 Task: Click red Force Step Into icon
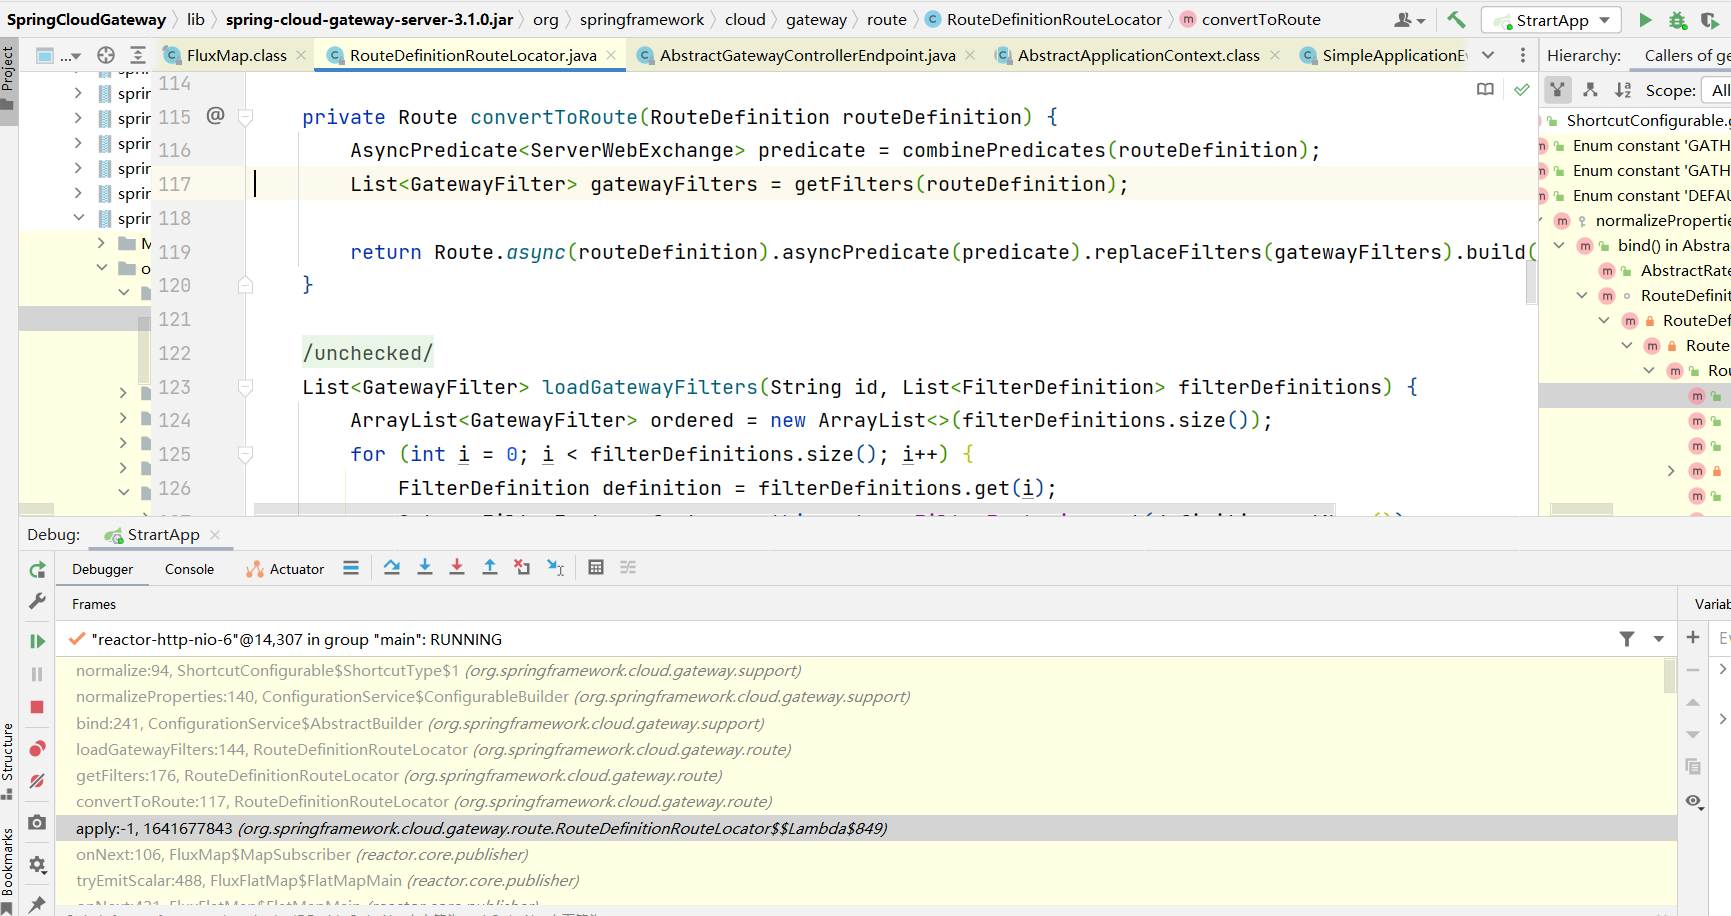pyautogui.click(x=457, y=568)
